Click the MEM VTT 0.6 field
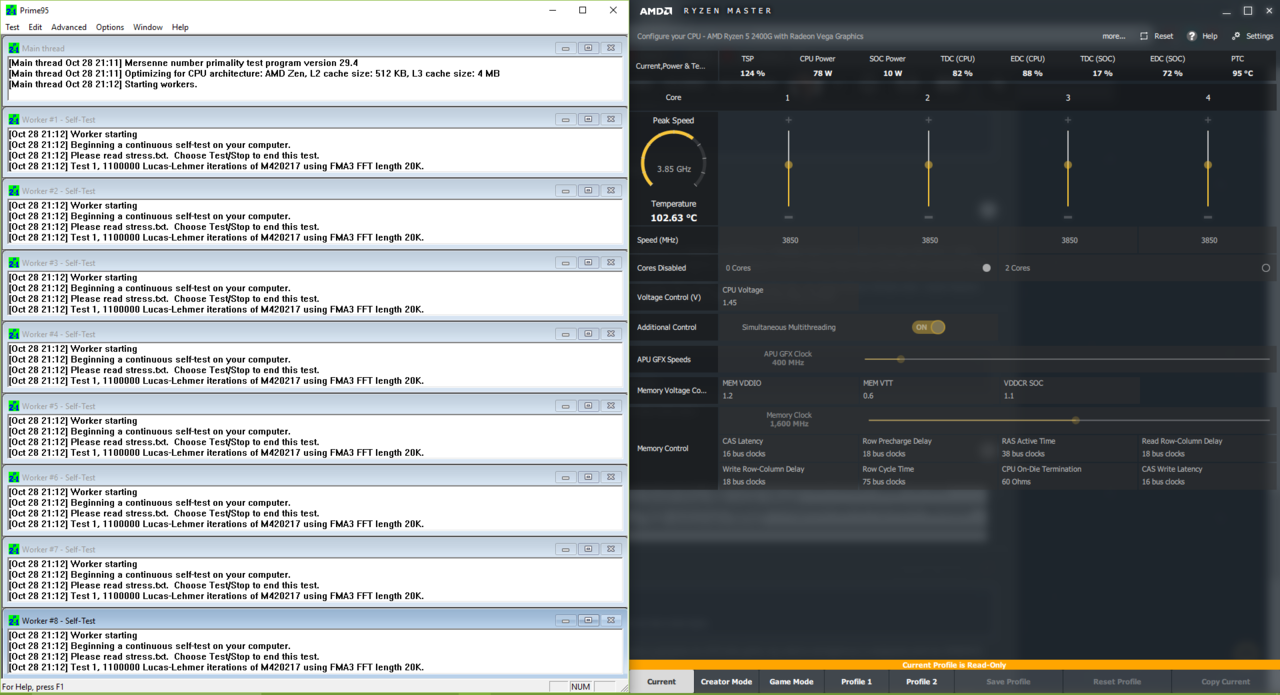The width and height of the screenshot is (1280, 695). click(929, 390)
